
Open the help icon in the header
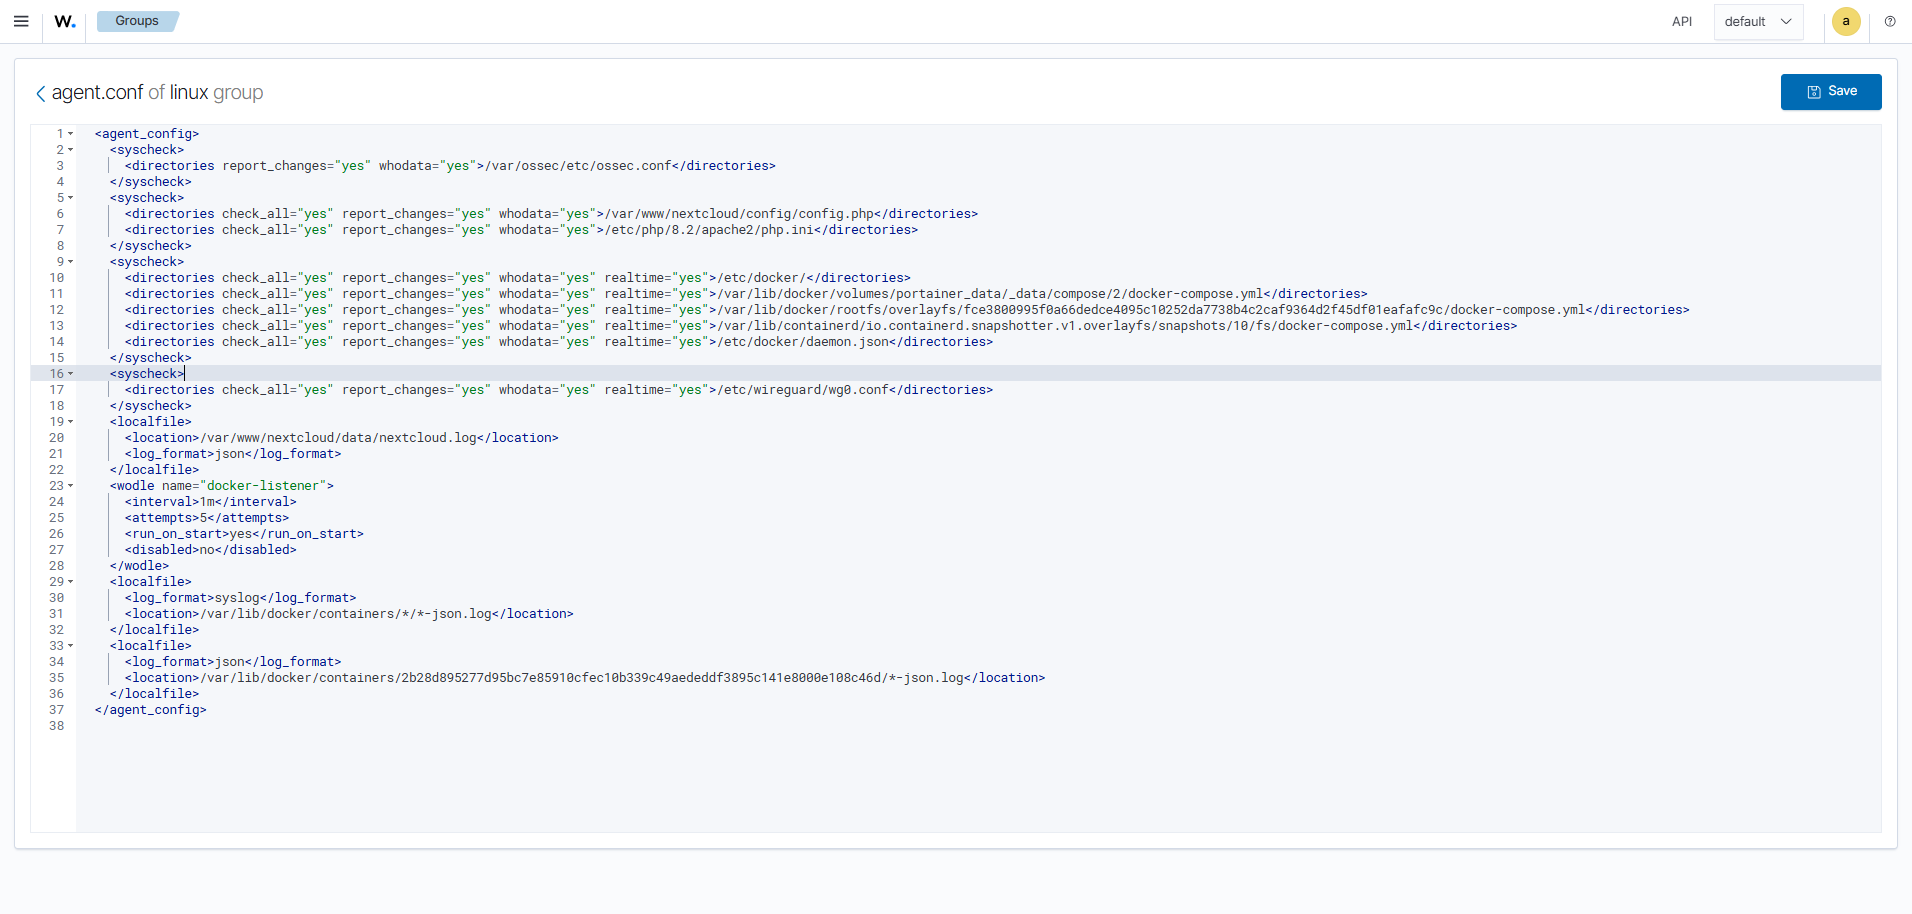[x=1890, y=21]
